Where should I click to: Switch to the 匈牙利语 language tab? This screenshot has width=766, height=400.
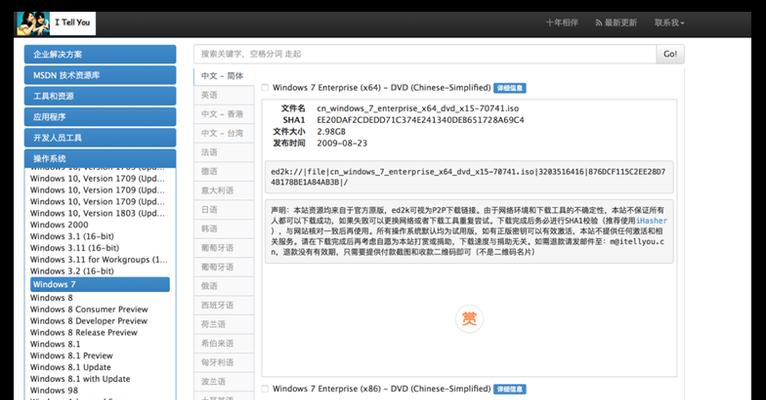[x=224, y=362]
